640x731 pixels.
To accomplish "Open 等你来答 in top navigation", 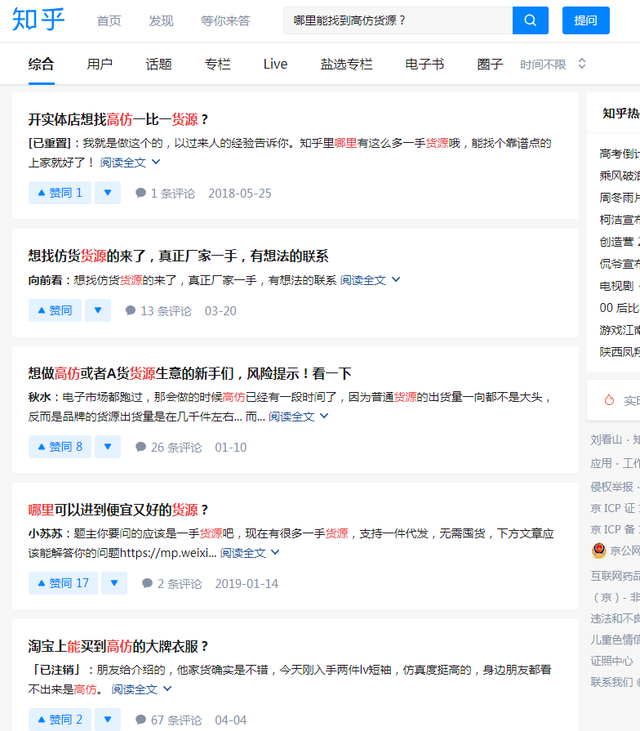I will 226,21.
